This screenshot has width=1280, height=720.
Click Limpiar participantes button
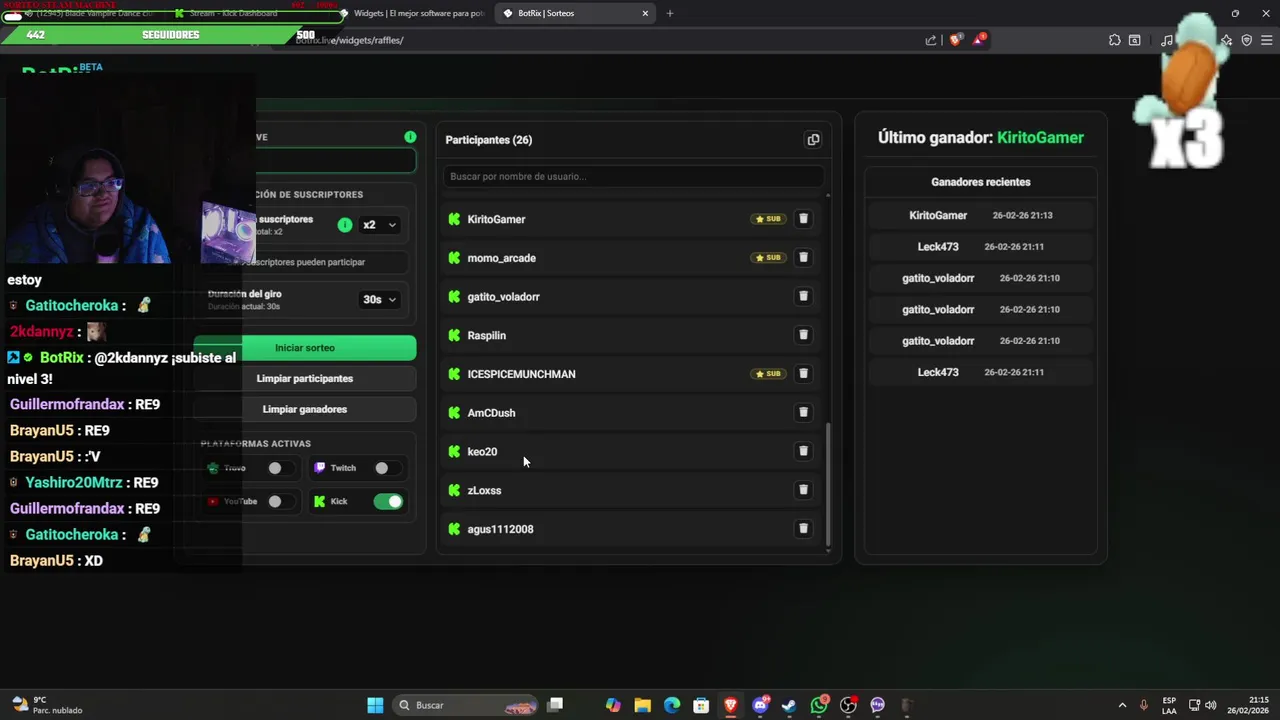coord(305,379)
